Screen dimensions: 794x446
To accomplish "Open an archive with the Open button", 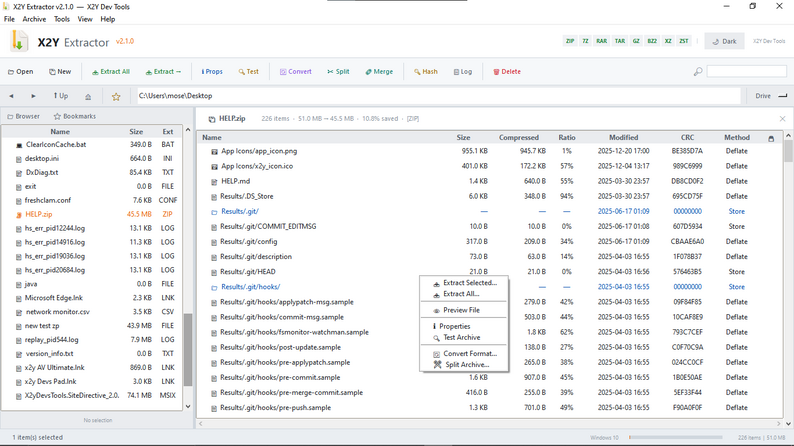I will 20,71.
